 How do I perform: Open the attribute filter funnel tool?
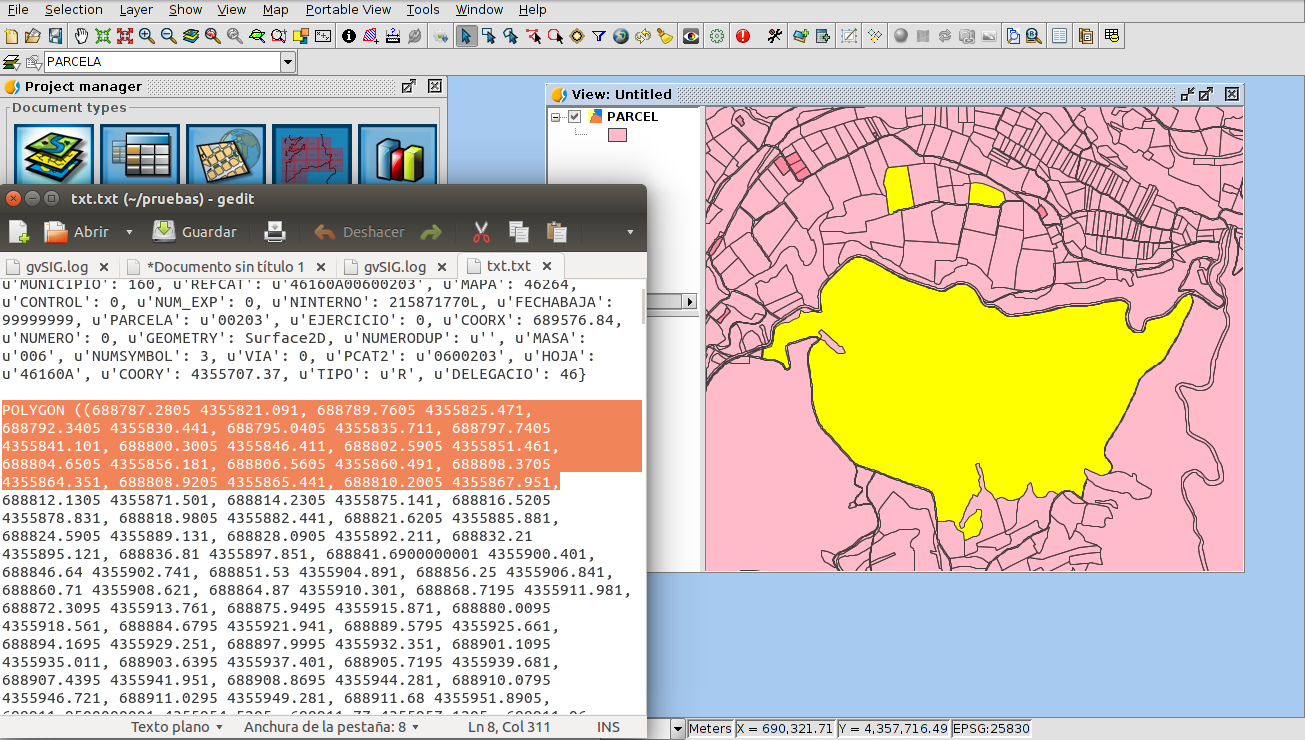point(598,36)
